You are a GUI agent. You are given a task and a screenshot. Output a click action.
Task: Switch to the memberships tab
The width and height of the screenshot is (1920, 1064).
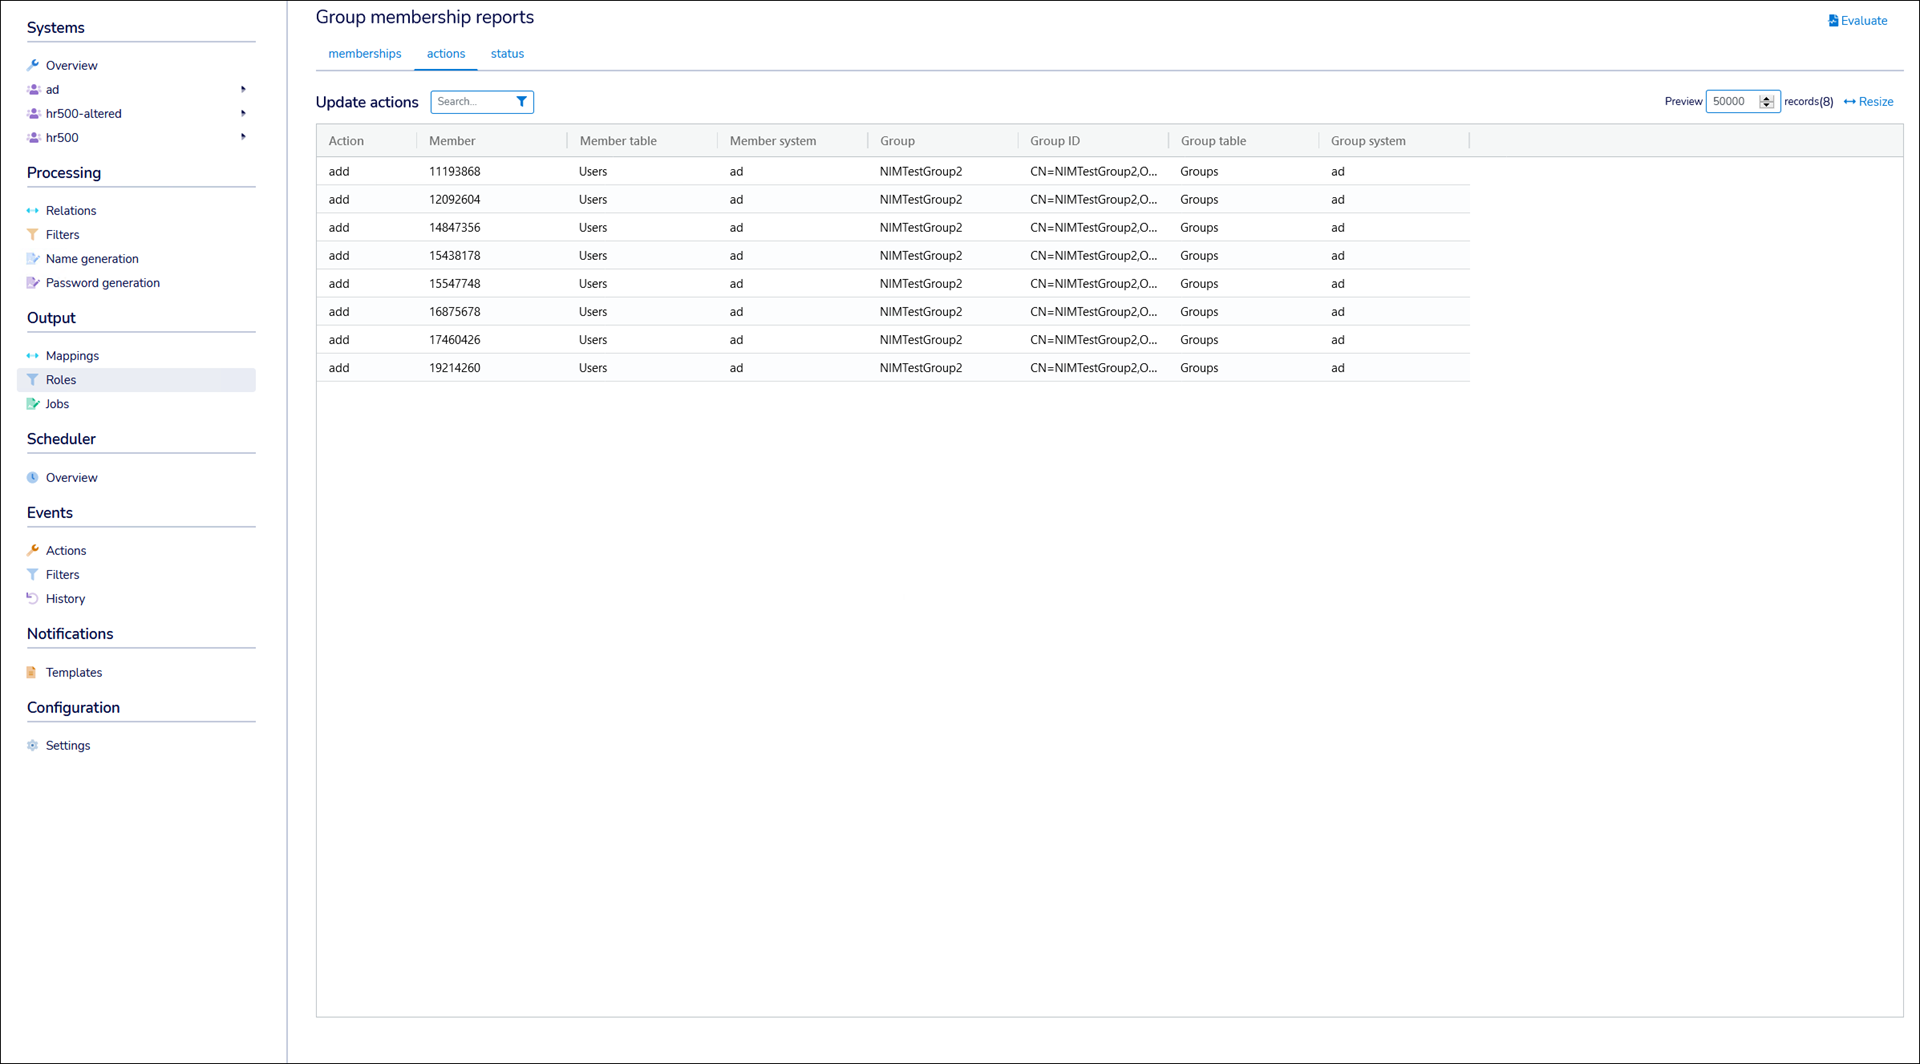click(364, 54)
